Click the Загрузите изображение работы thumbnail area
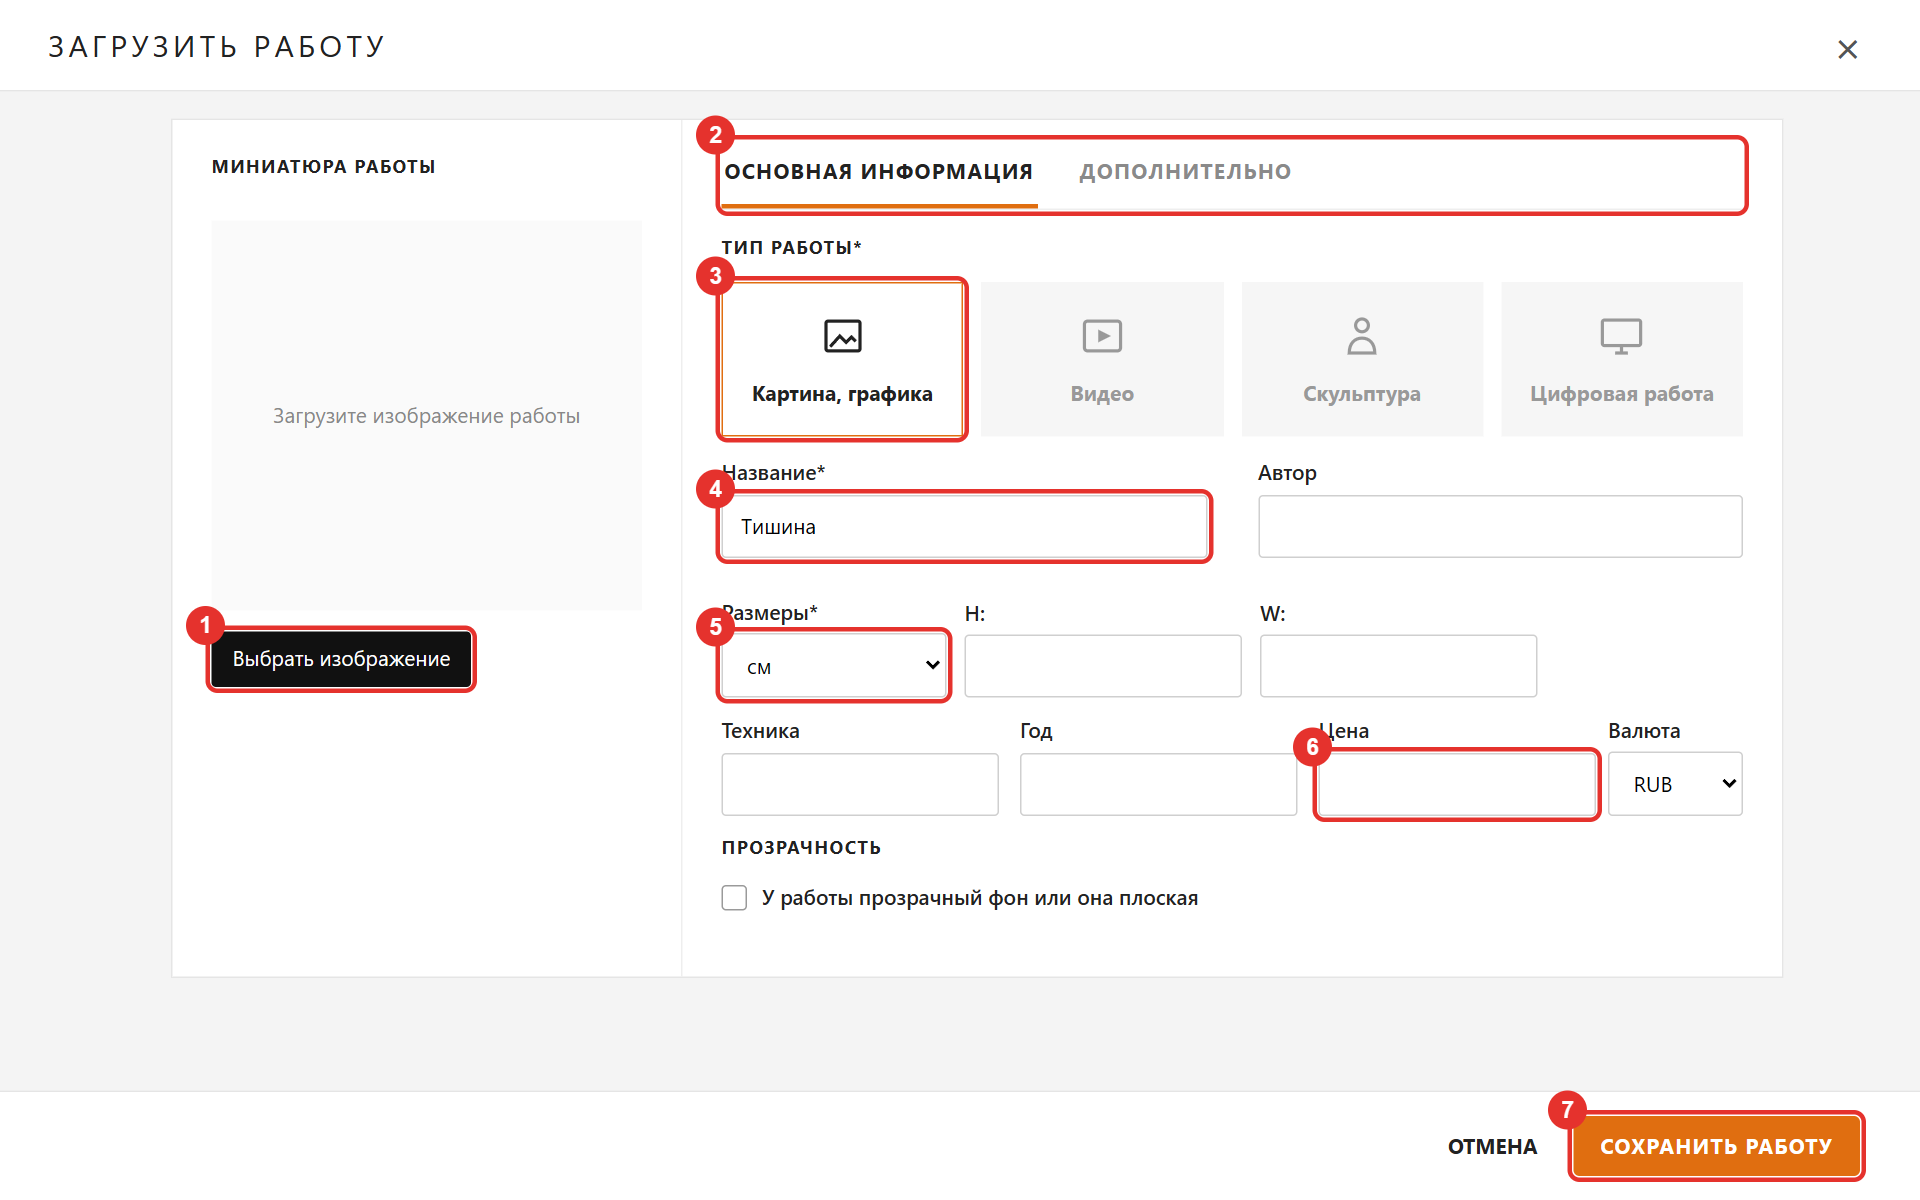 (x=426, y=415)
